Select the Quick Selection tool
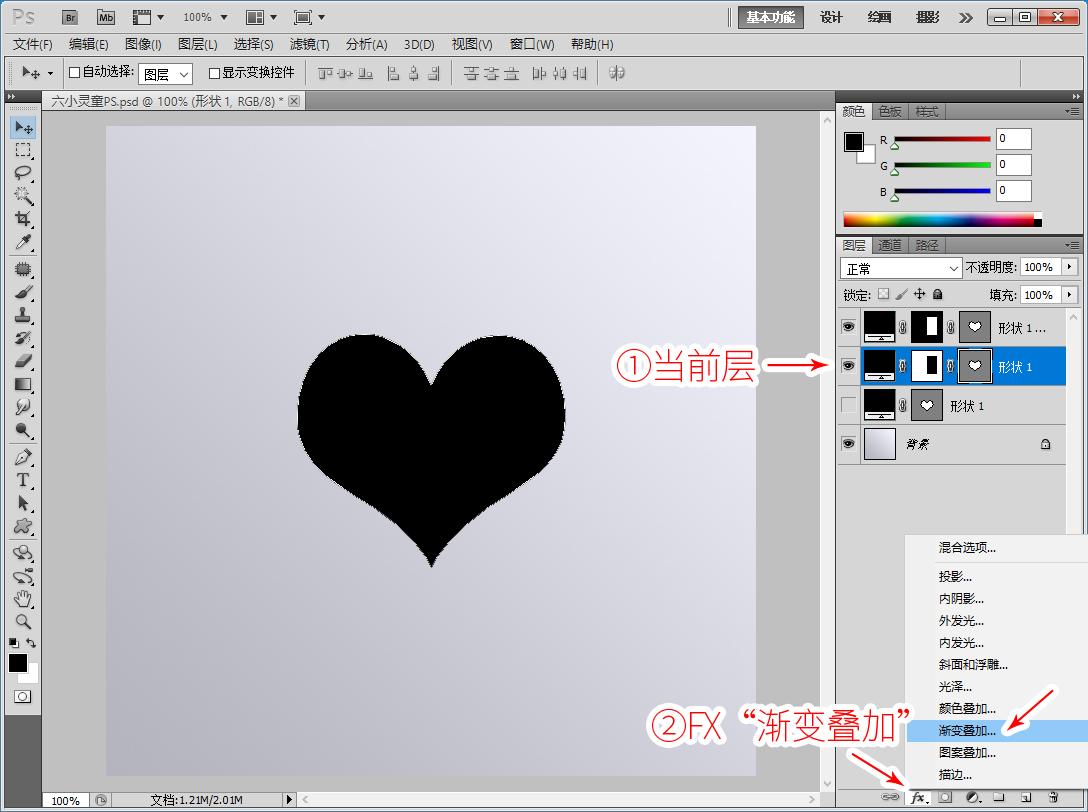The image size is (1088, 812). tap(23, 196)
